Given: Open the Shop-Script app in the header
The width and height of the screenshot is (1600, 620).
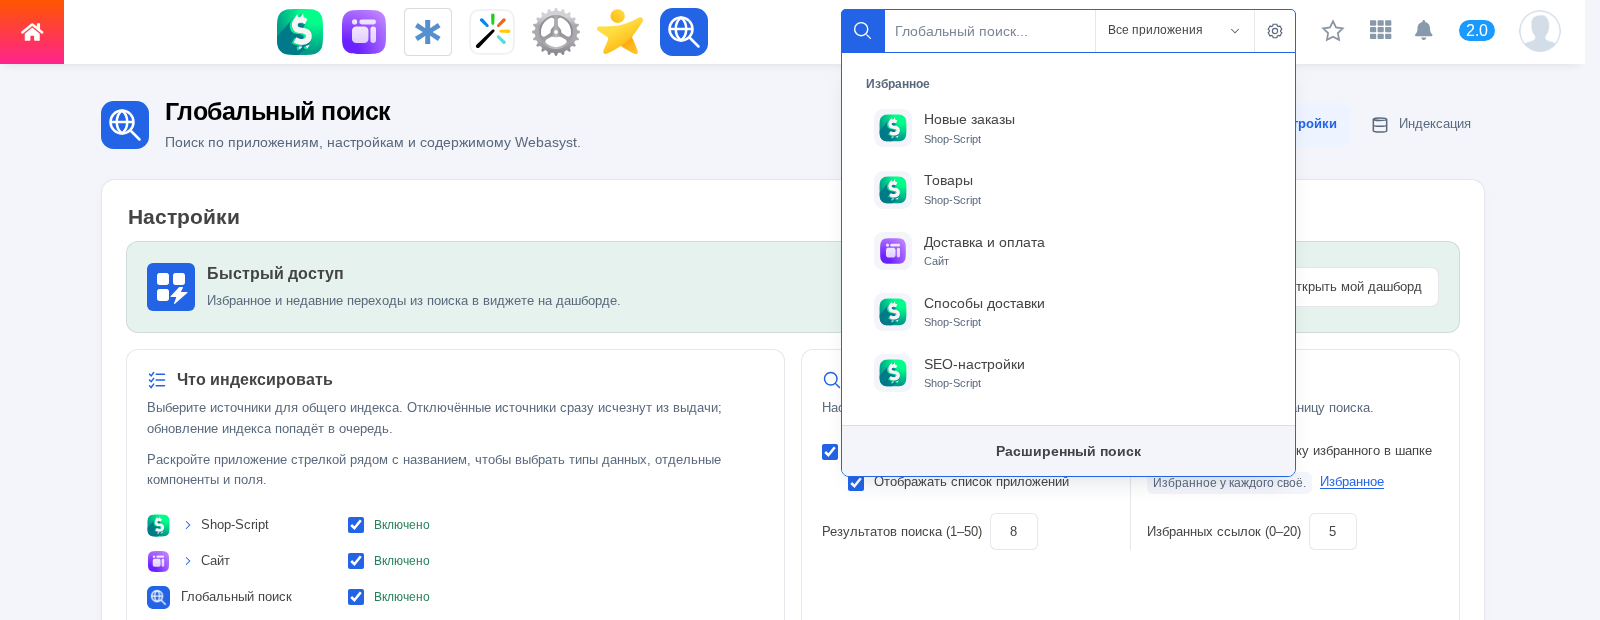Looking at the screenshot, I should point(300,32).
